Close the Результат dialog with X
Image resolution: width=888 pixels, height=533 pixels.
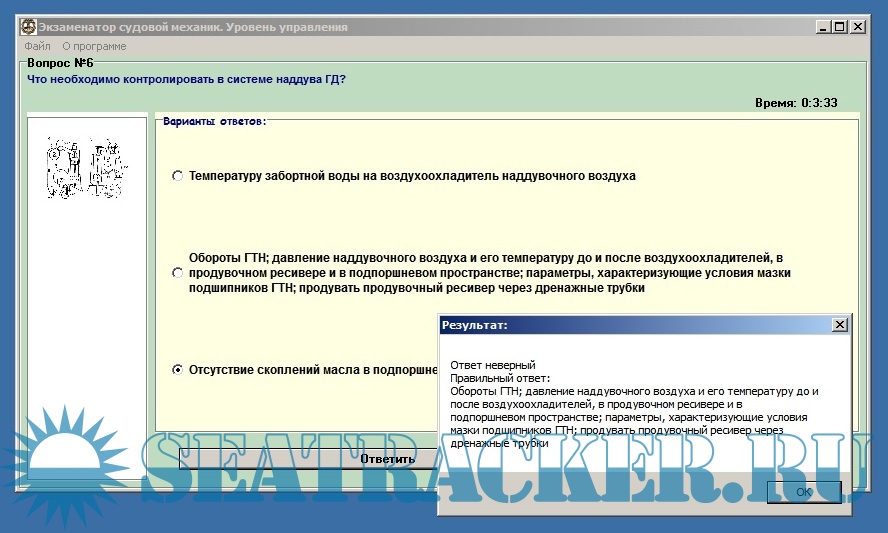coord(839,325)
